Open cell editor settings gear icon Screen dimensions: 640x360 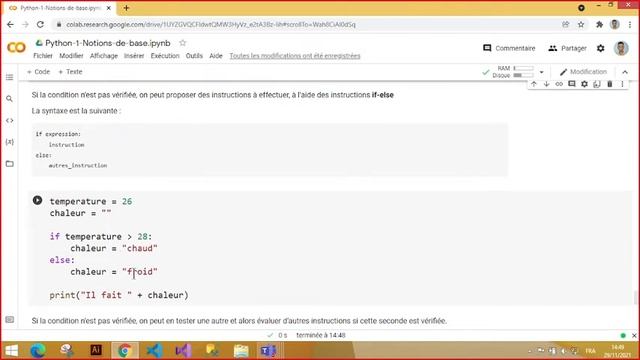[x=584, y=84]
